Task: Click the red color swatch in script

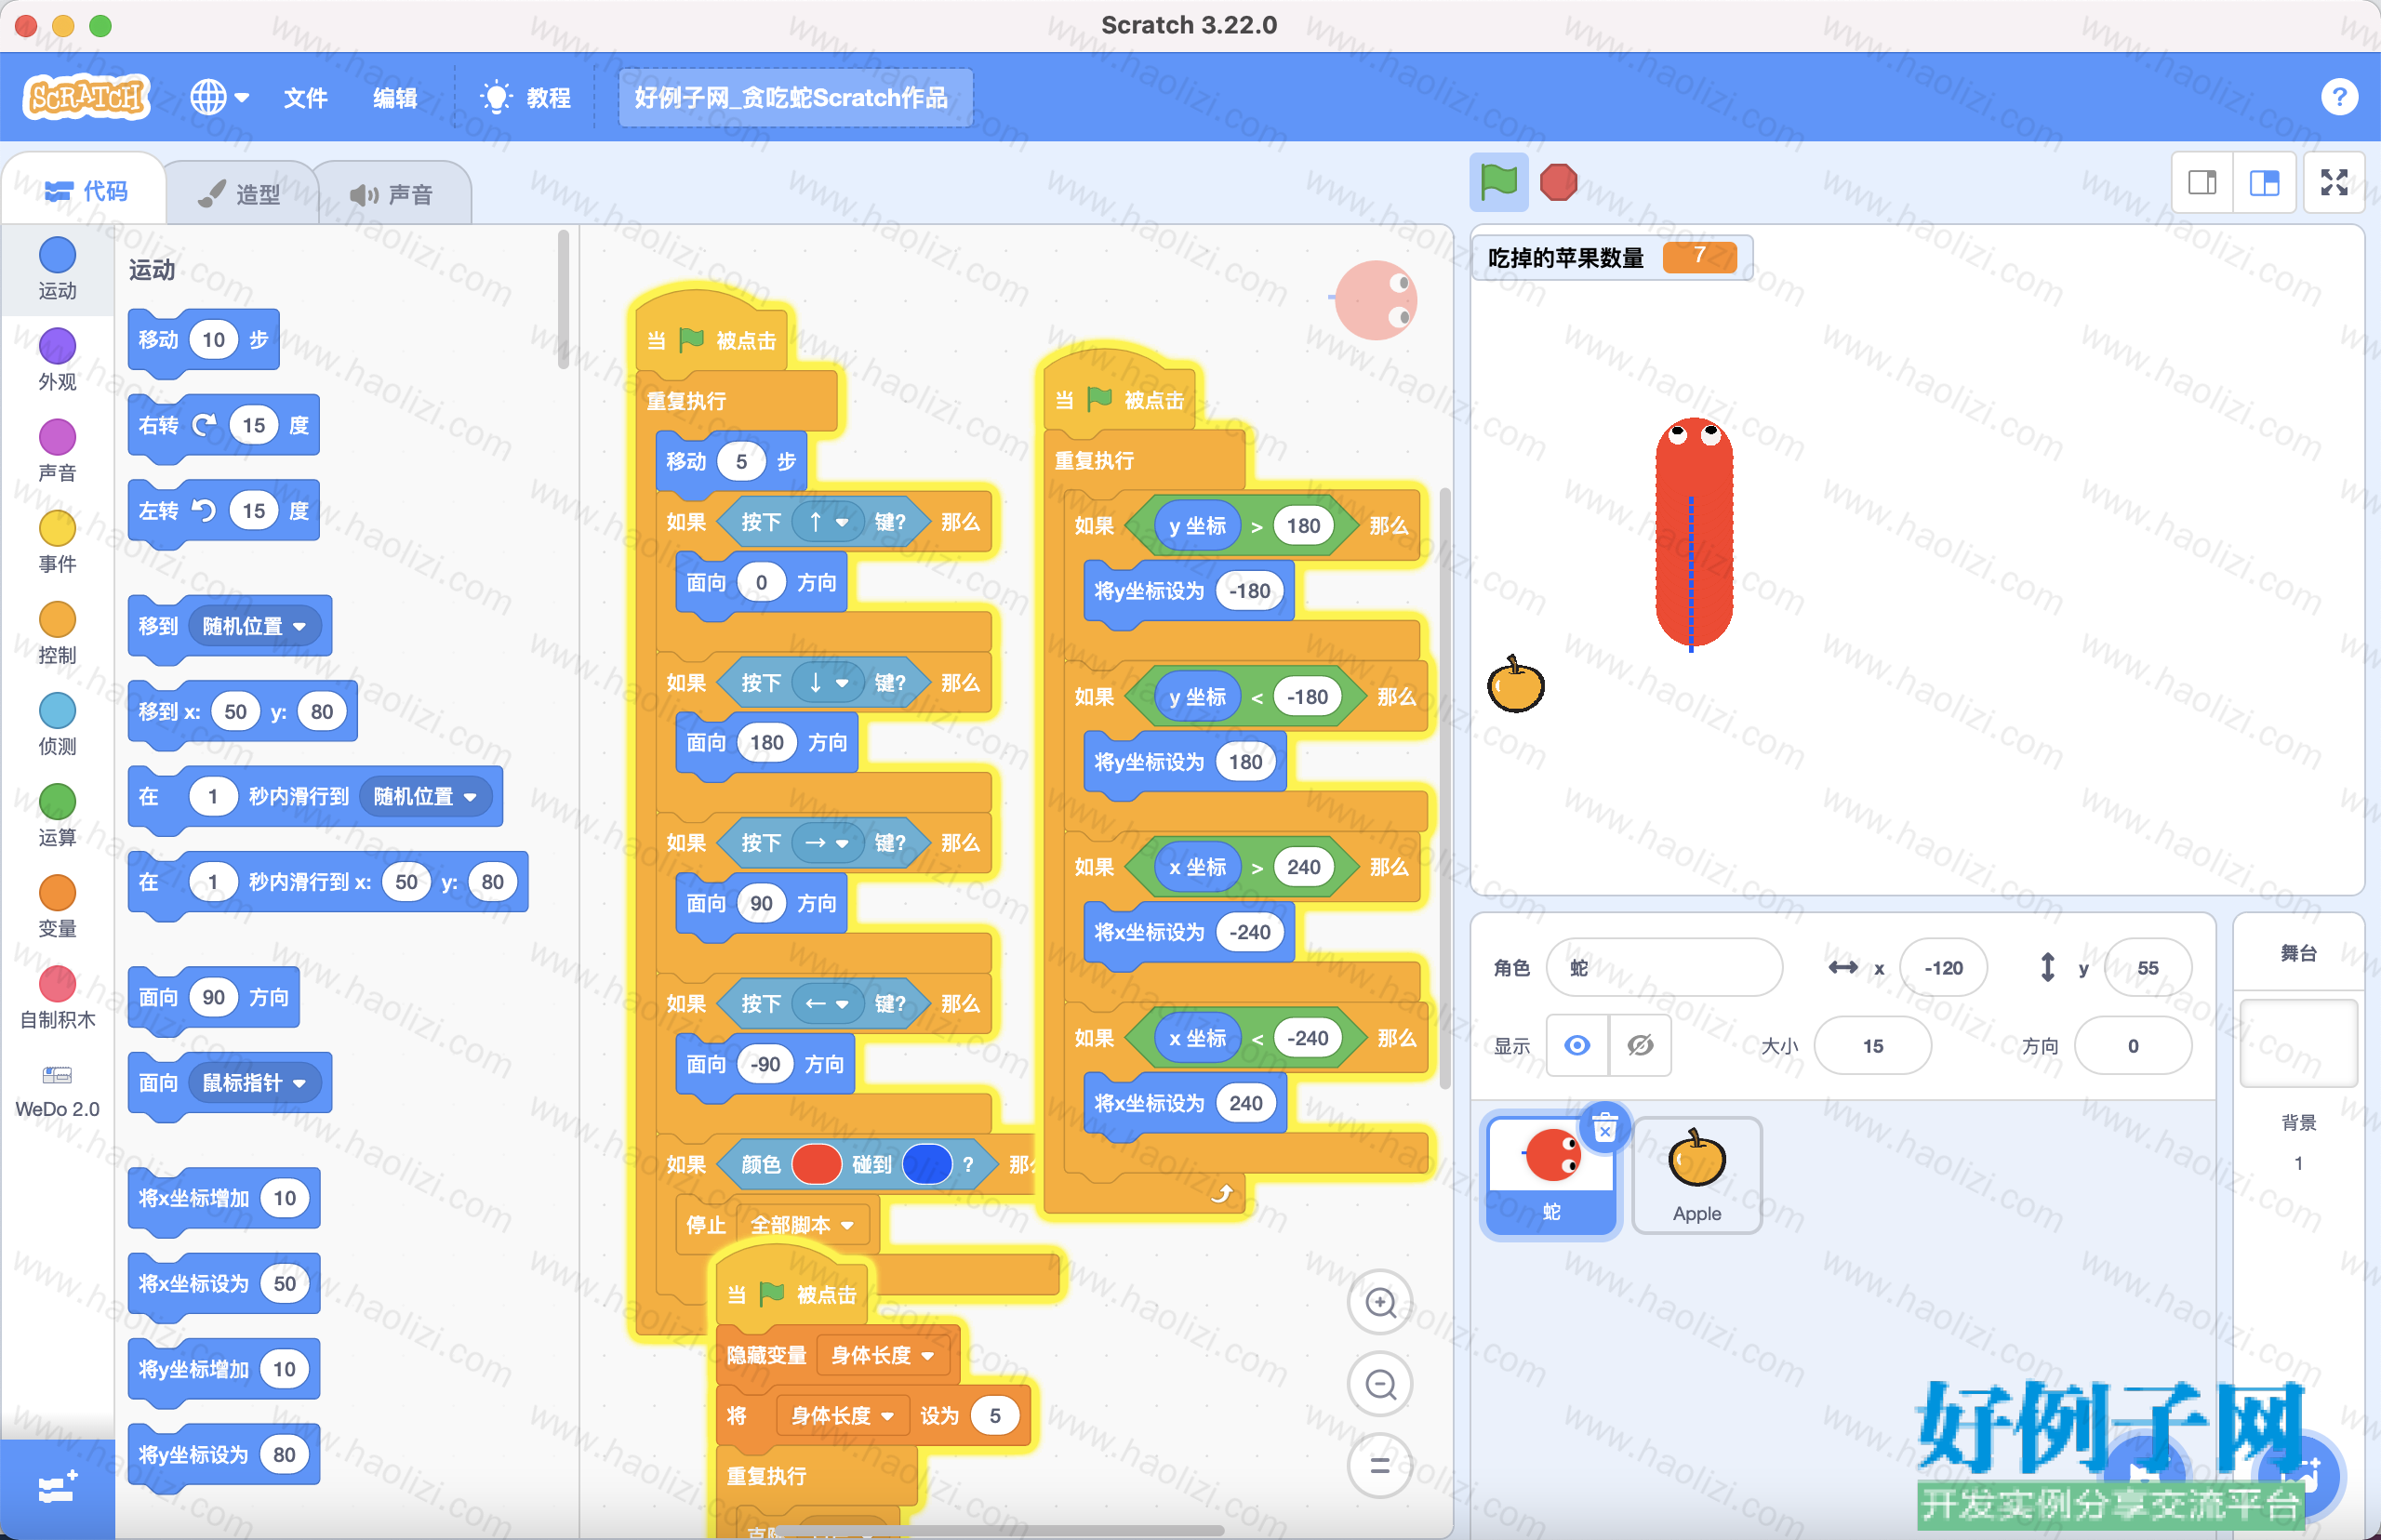Action: 816,1164
